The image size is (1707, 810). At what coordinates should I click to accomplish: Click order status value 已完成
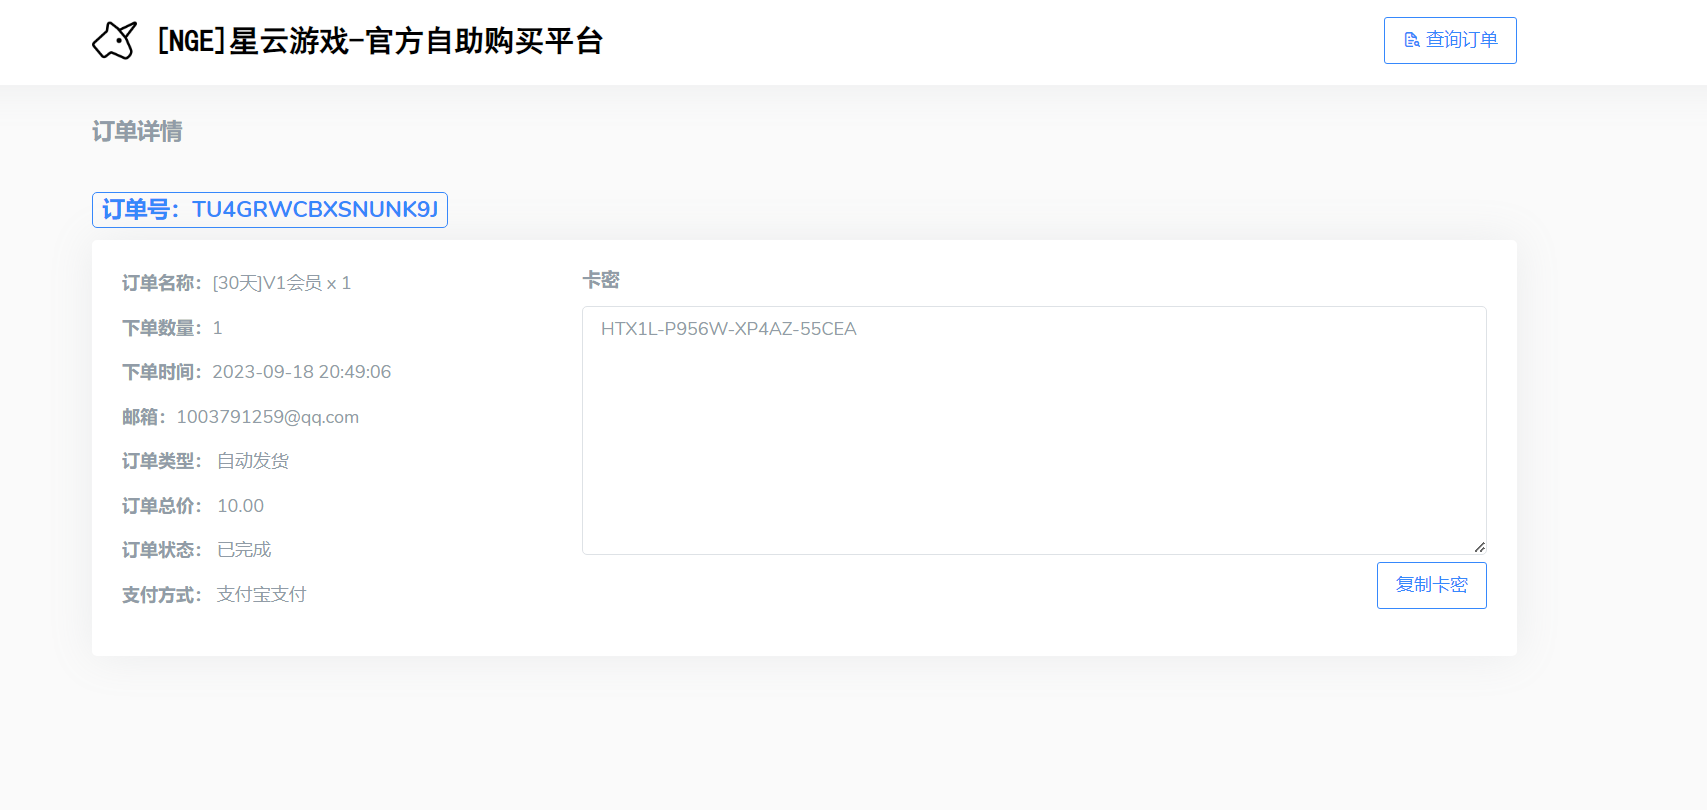(244, 550)
